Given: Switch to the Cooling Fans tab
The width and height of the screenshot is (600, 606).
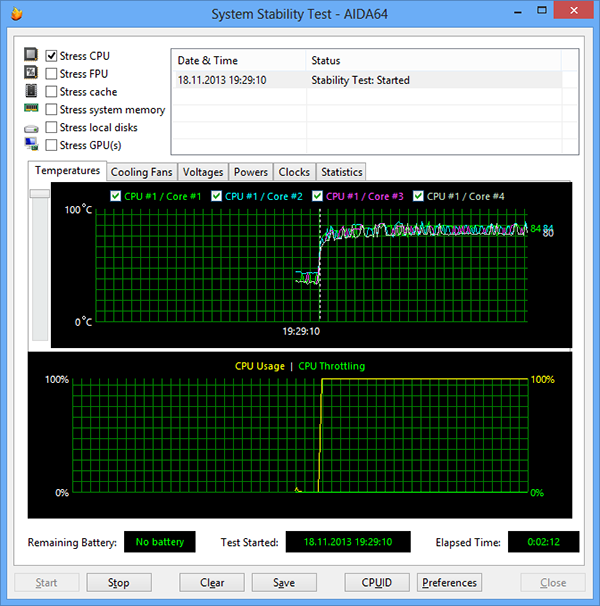Looking at the screenshot, I should [x=141, y=172].
